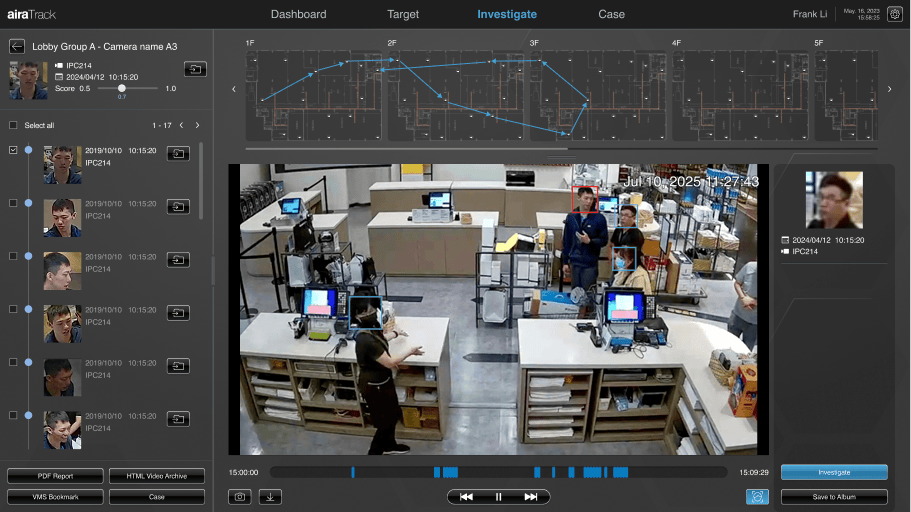Click the import icon on the first checked result
Viewport: 911px width, 512px height.
point(178,154)
